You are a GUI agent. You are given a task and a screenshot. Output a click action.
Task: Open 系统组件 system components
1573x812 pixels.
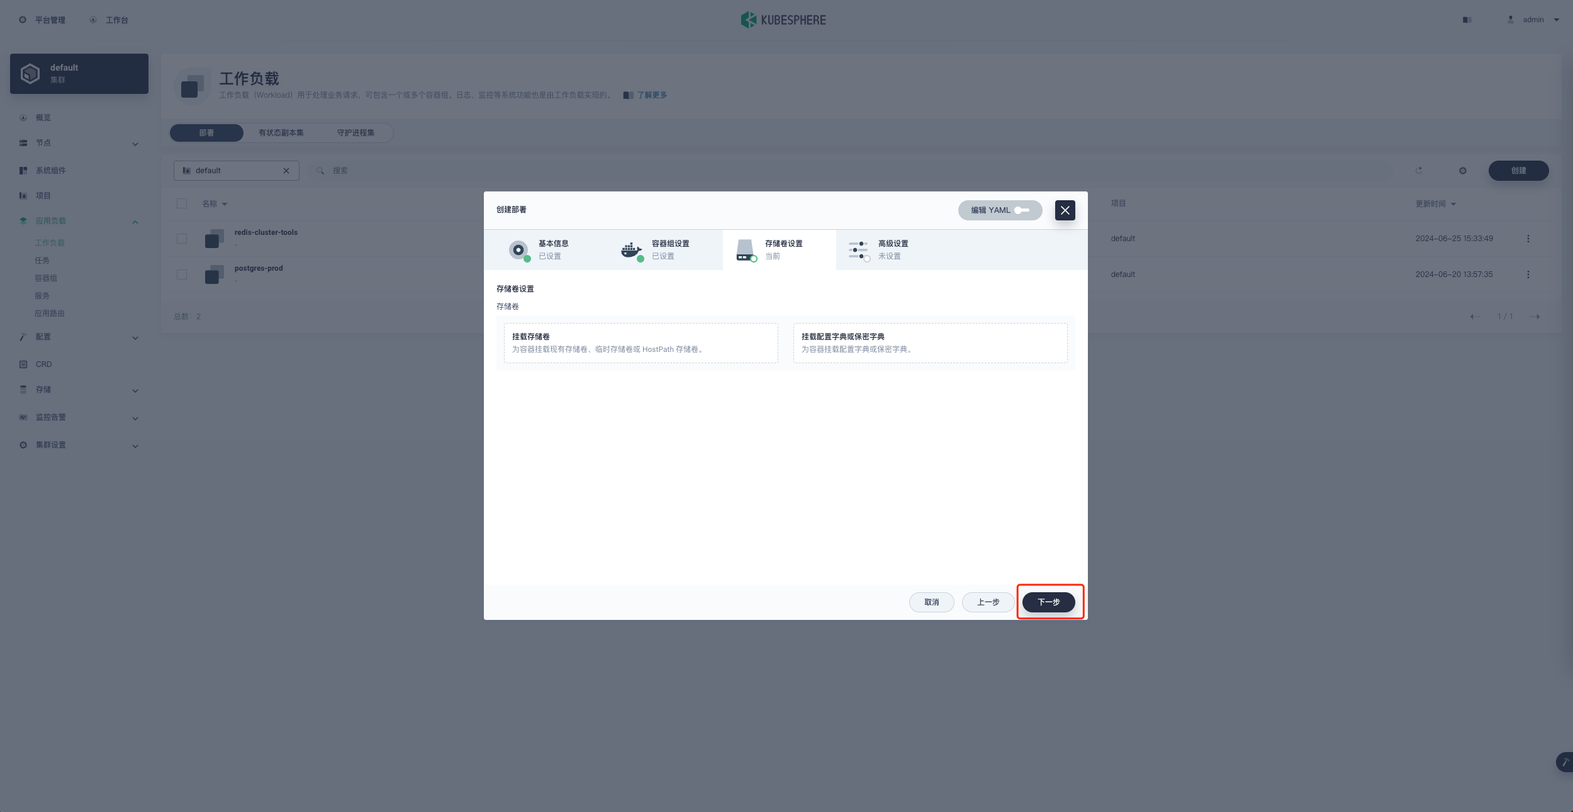click(x=51, y=171)
